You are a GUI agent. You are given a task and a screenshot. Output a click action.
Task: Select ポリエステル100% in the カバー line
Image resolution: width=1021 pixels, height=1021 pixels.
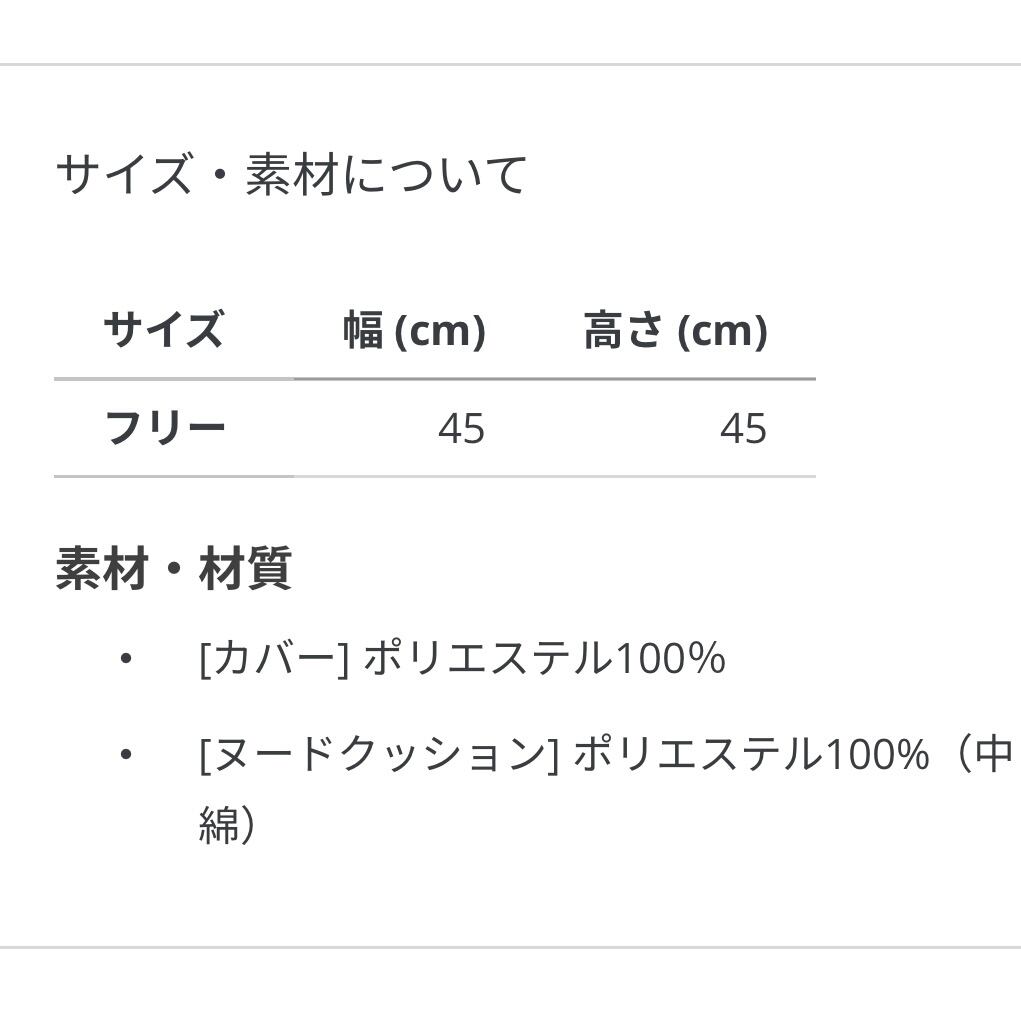(x=543, y=659)
